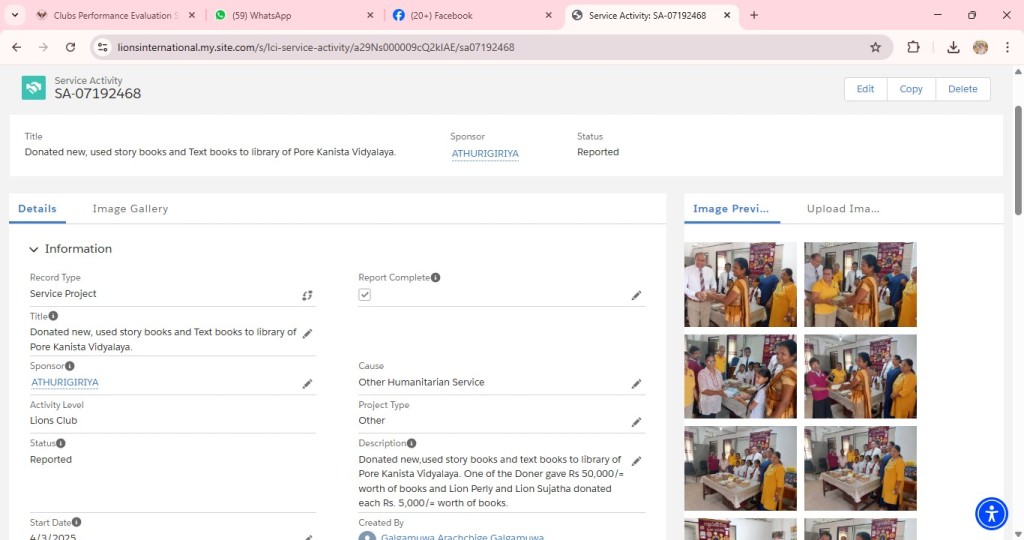Screen dimensions: 1024x540
Task: Open preview image in third row, right
Action: pyautogui.click(x=860, y=468)
